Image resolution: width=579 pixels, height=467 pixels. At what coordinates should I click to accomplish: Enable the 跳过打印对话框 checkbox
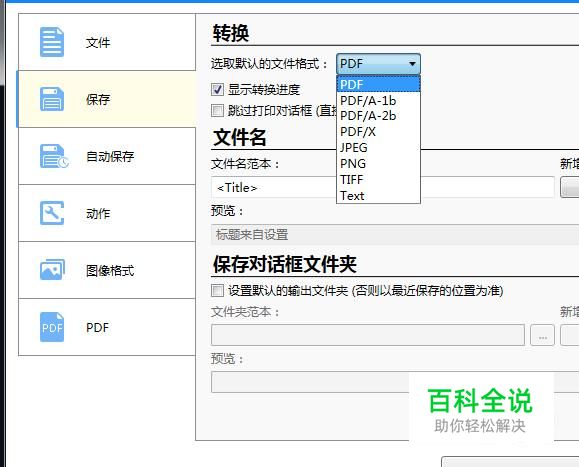click(x=217, y=110)
